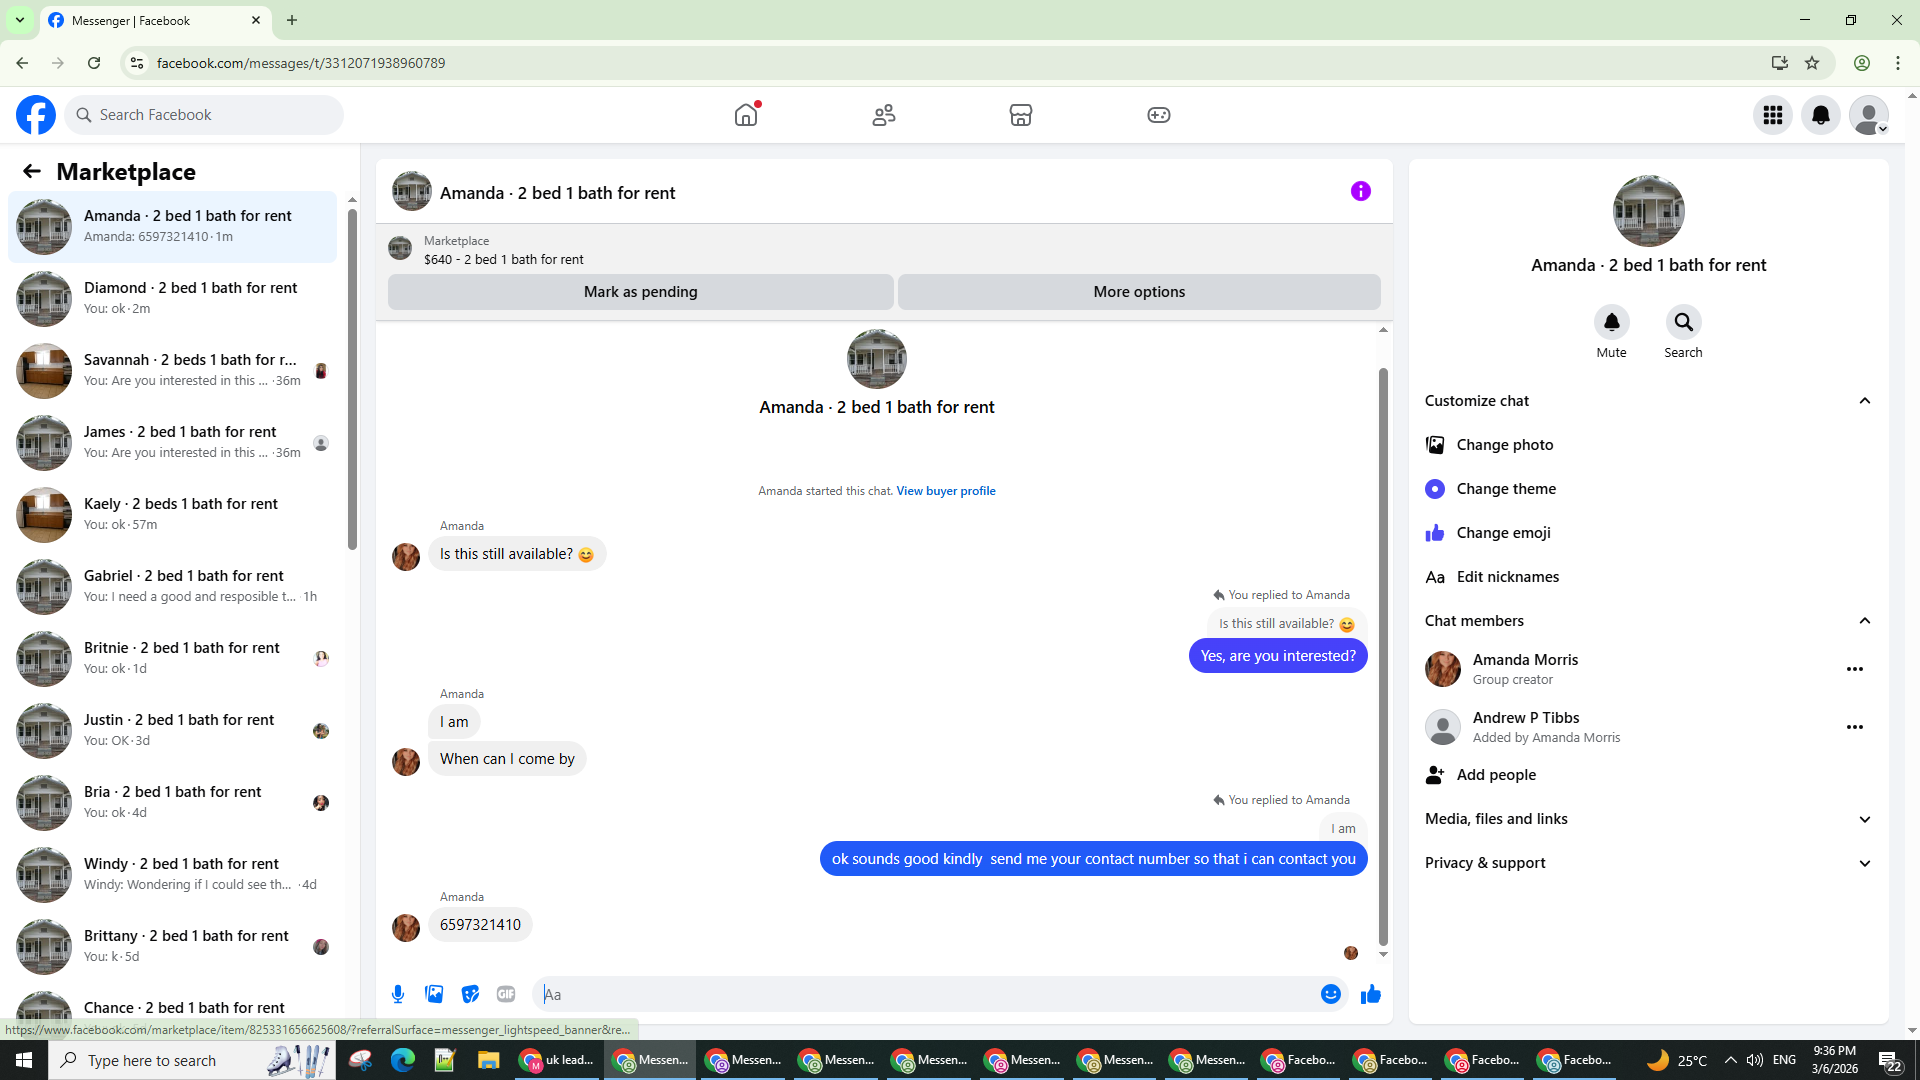Open options for Andrew P Tibbs
The height and width of the screenshot is (1080, 1920).
click(1854, 727)
